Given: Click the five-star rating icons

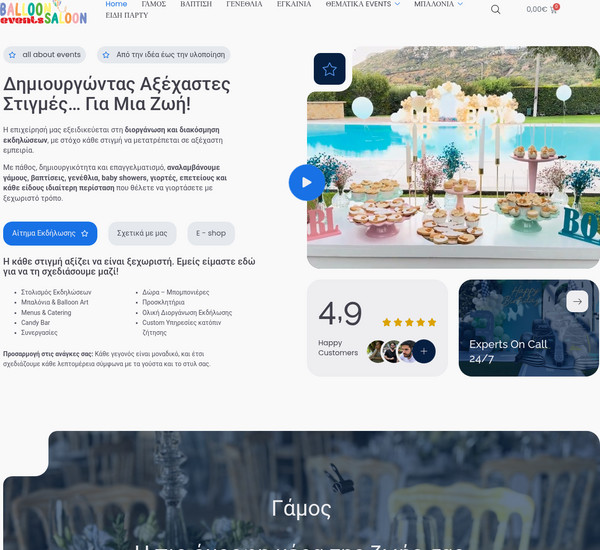Looking at the screenshot, I should click(409, 322).
